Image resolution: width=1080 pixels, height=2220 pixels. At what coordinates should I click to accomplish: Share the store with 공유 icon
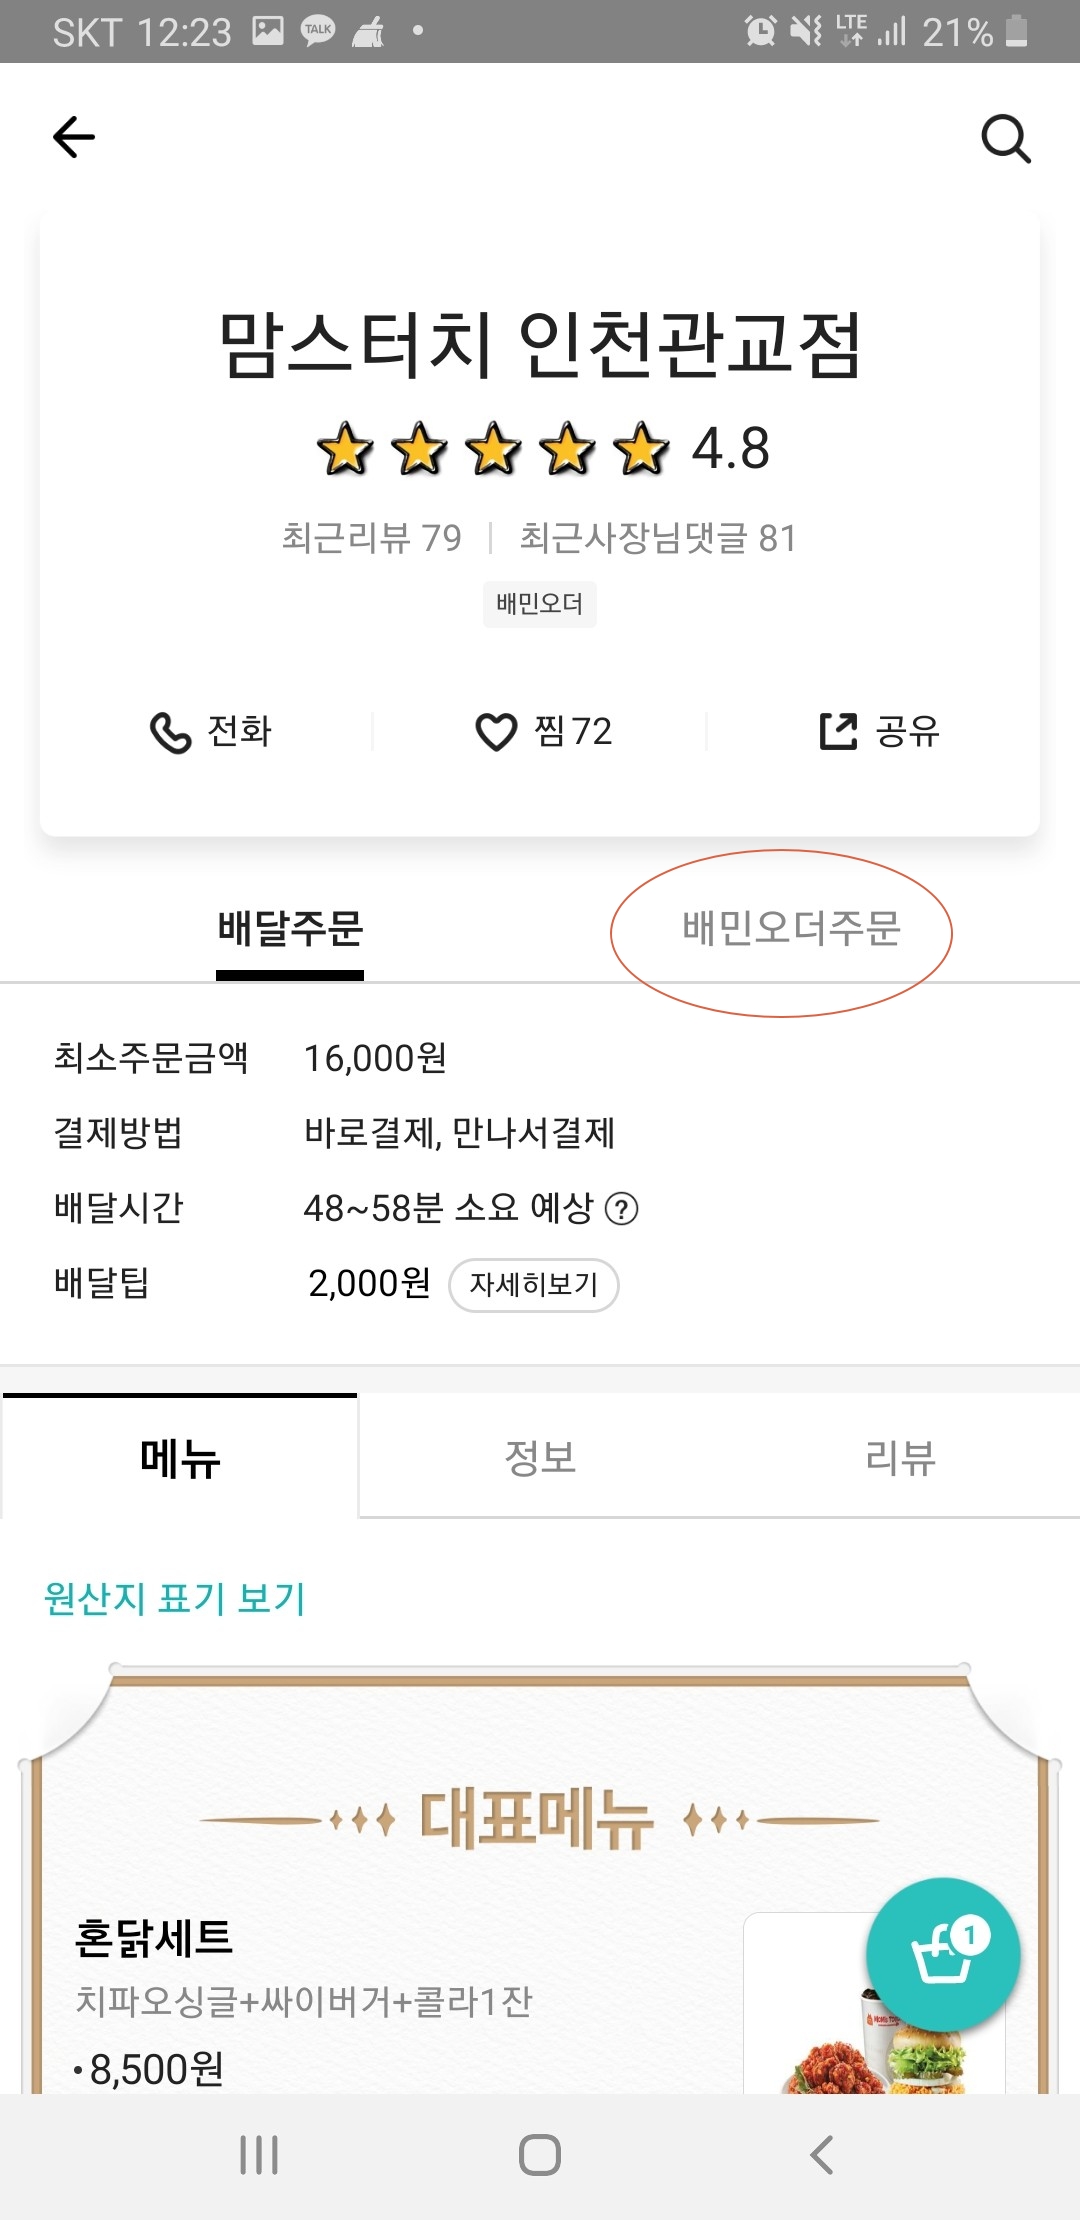(838, 731)
